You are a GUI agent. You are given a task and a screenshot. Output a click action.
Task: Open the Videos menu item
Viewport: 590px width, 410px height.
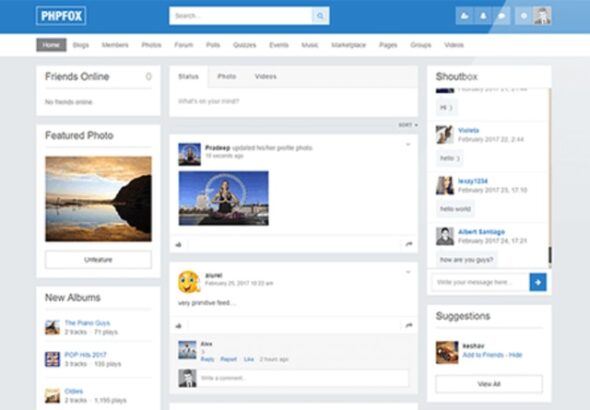point(454,45)
